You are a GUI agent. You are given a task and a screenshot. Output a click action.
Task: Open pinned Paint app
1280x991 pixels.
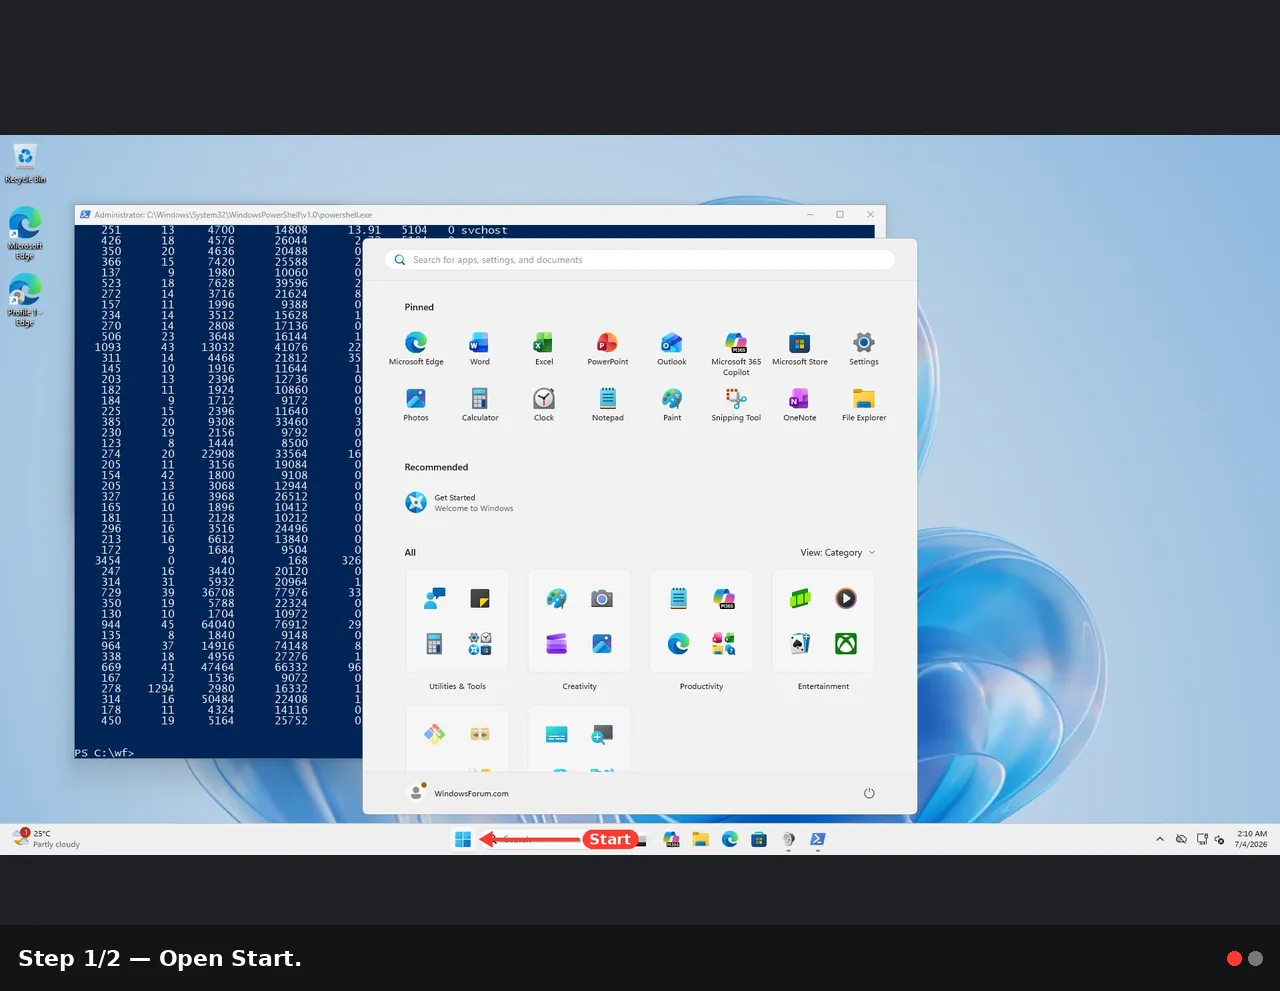(672, 405)
